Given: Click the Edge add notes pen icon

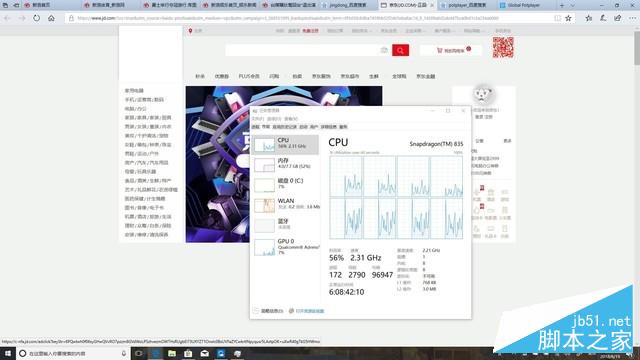Looking at the screenshot, I should pyautogui.click(x=603, y=18).
